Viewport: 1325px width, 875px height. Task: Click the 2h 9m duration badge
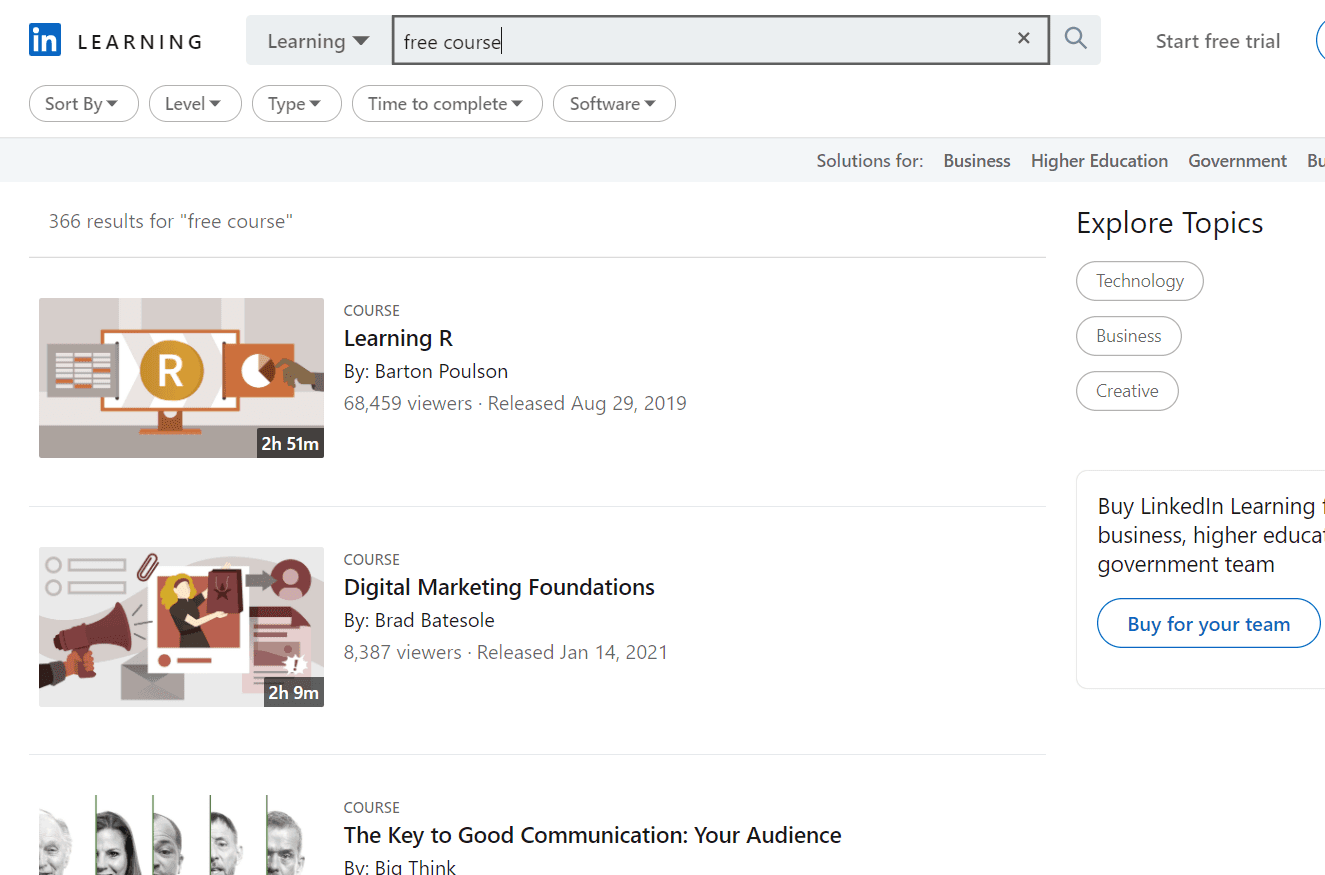point(293,692)
